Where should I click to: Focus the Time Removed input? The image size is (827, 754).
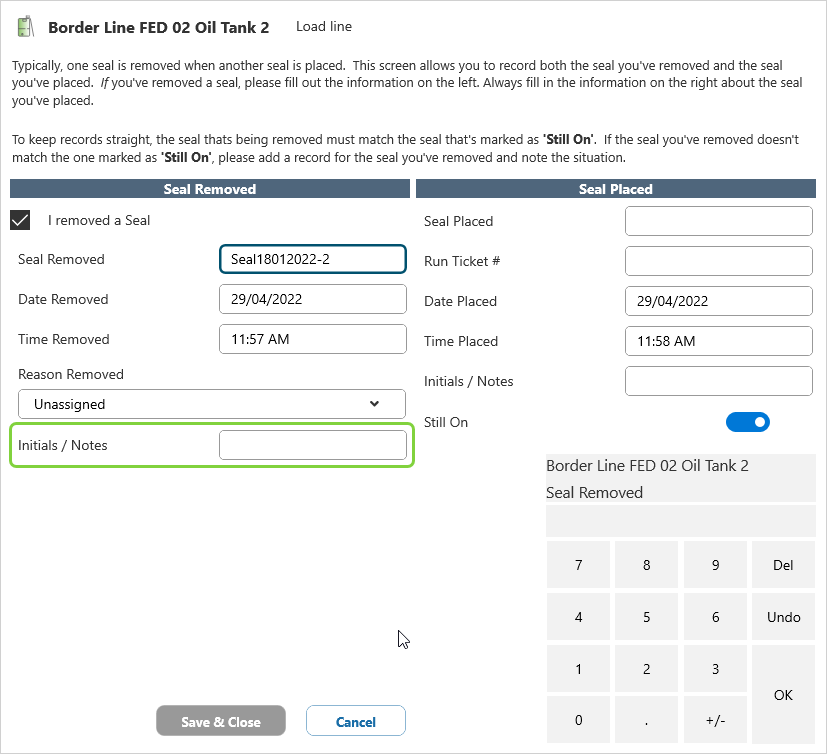(312, 339)
